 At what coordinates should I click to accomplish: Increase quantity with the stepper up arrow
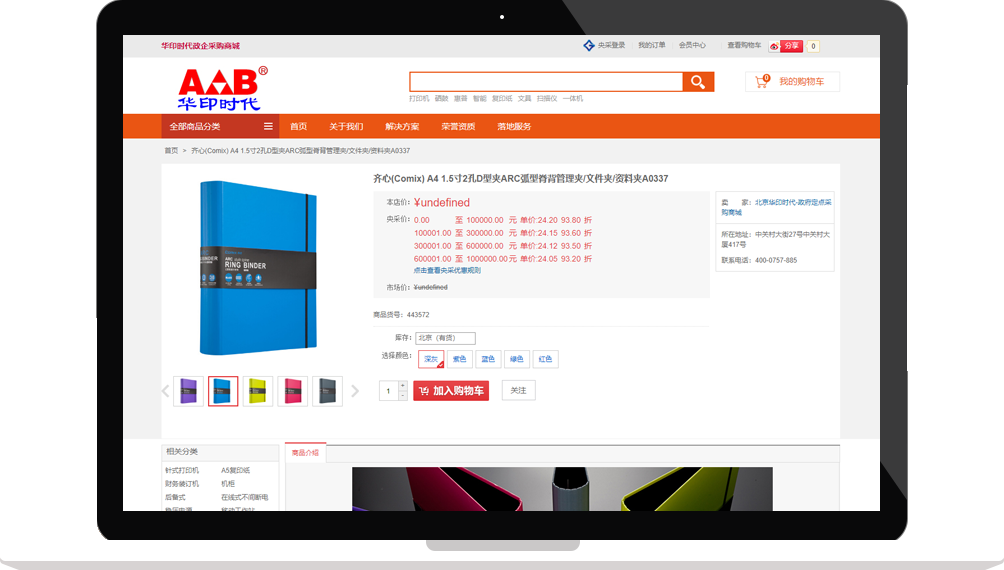[x=403, y=386]
